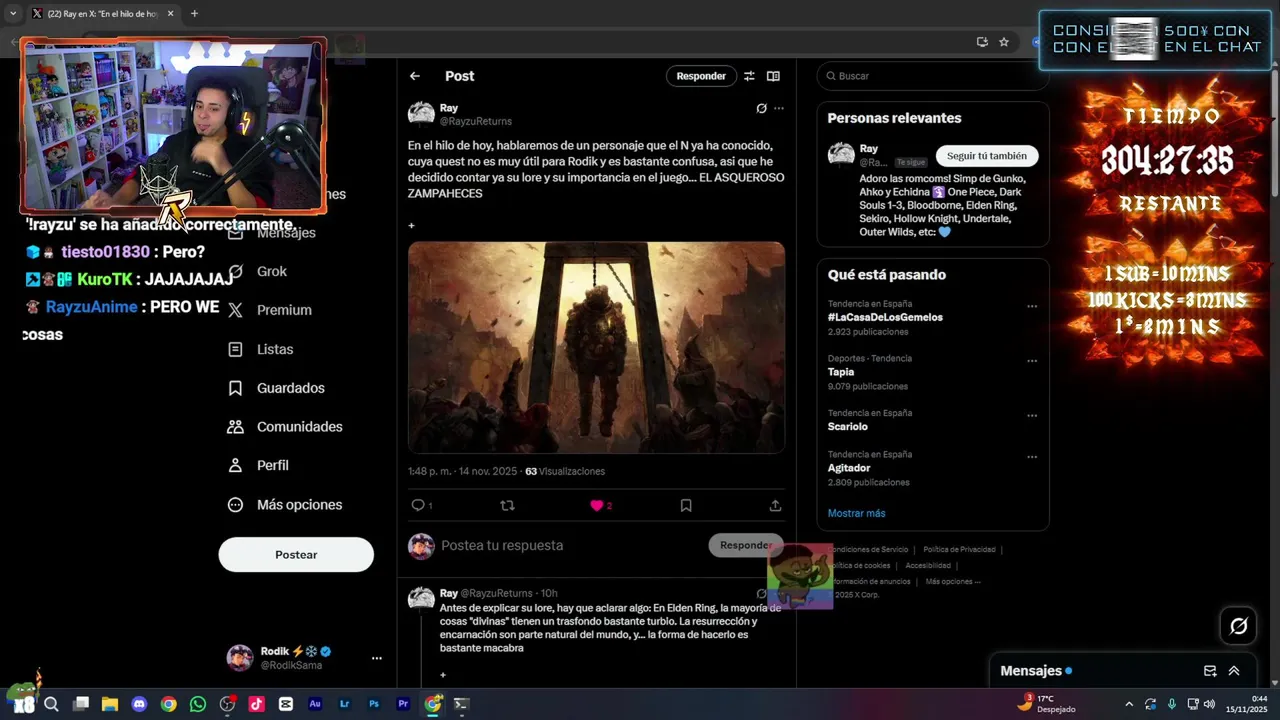Screen dimensions: 1280x720
Task: Open Listas in the left sidebar
Action: pos(261,349)
